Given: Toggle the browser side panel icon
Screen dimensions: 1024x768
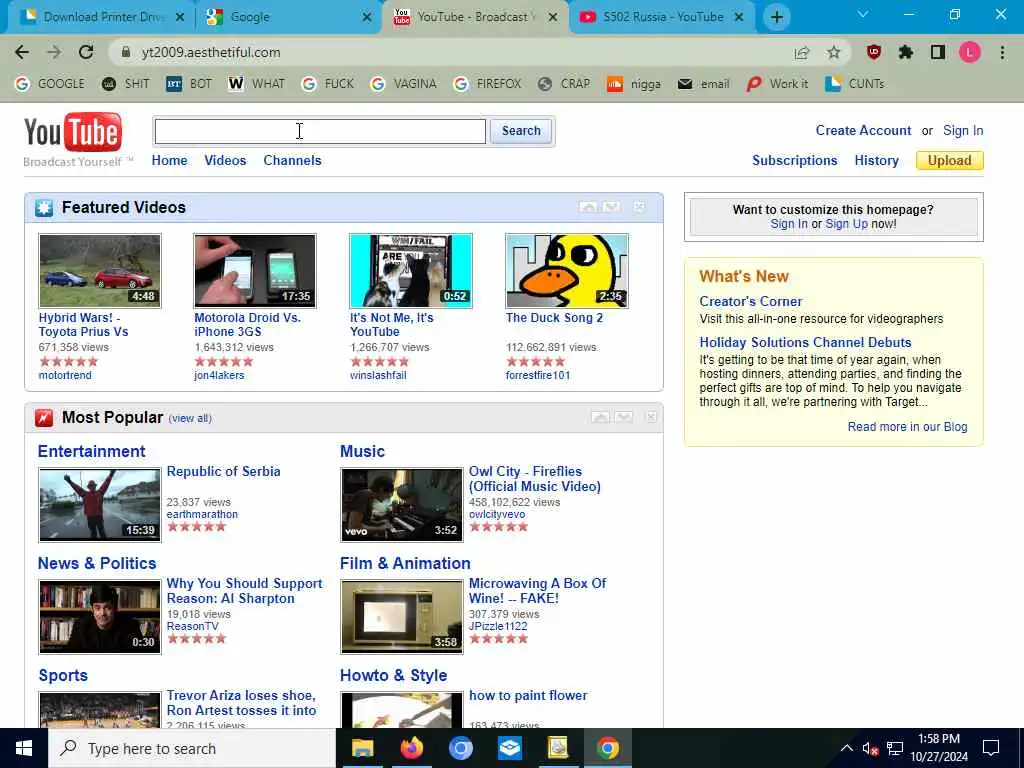Looking at the screenshot, I should coord(937,52).
